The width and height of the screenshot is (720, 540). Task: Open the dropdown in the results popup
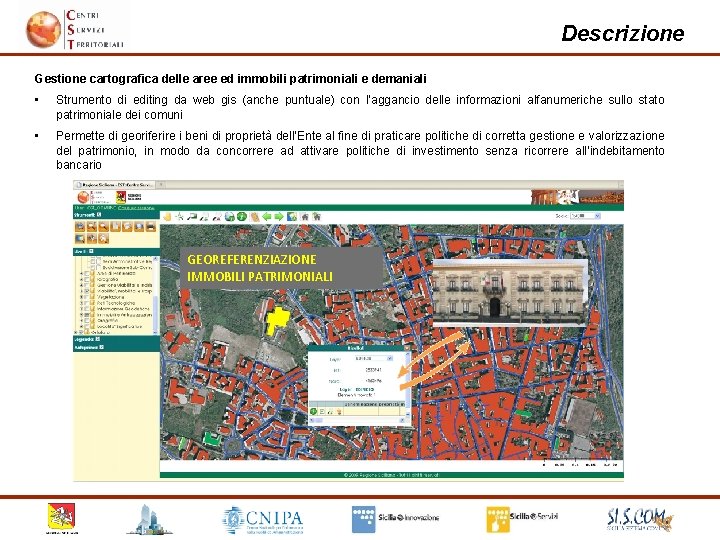coord(374,358)
